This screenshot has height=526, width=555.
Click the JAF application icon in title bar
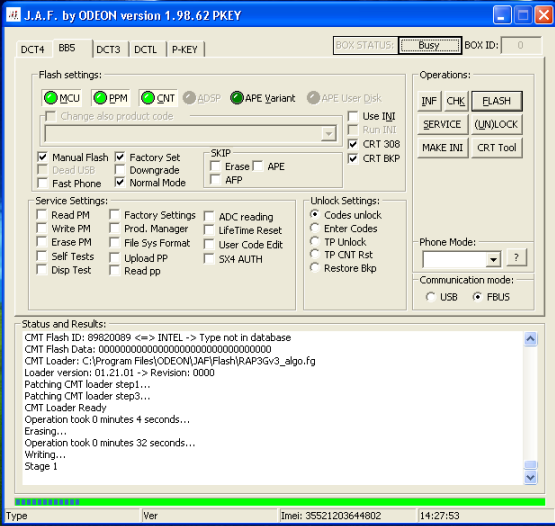click(13, 15)
